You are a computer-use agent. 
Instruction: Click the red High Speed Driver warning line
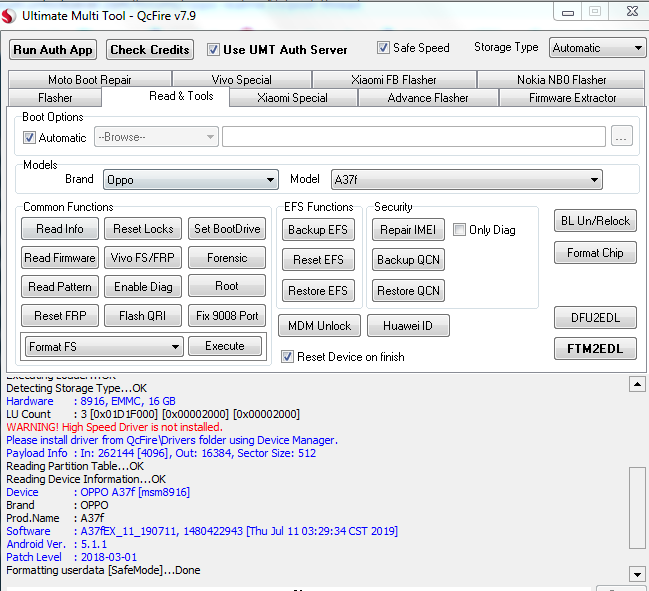pos(115,427)
